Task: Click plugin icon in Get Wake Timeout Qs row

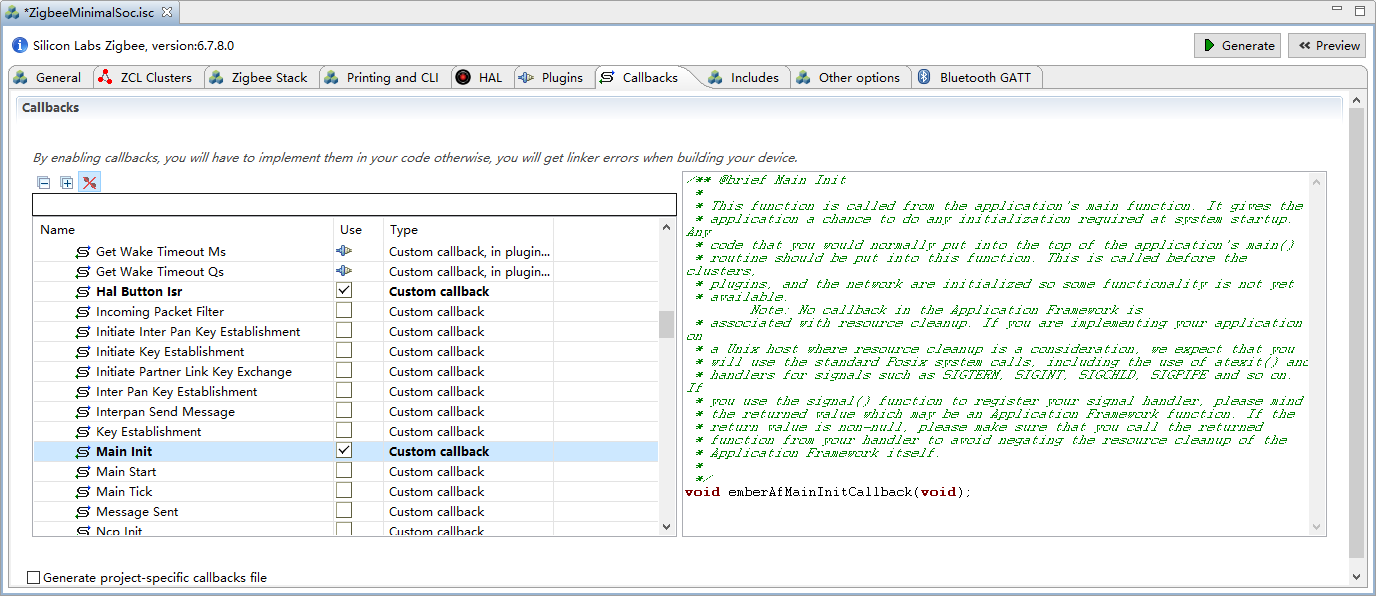Action: (344, 271)
